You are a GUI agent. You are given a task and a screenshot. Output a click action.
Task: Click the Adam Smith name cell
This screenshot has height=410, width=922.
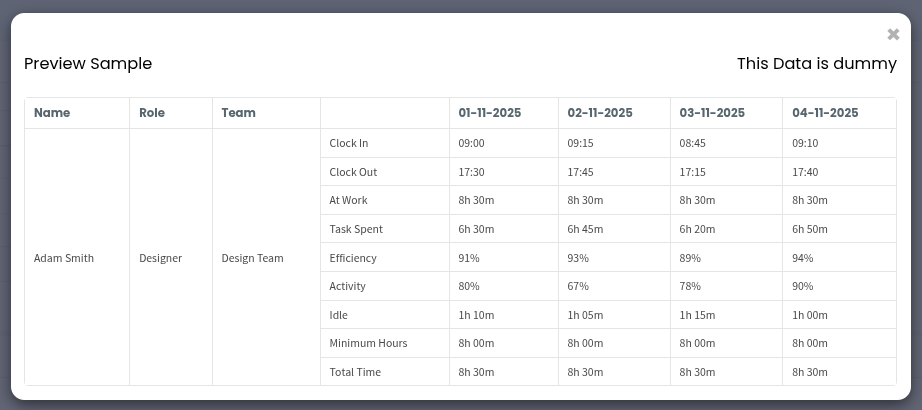pyautogui.click(x=64, y=258)
